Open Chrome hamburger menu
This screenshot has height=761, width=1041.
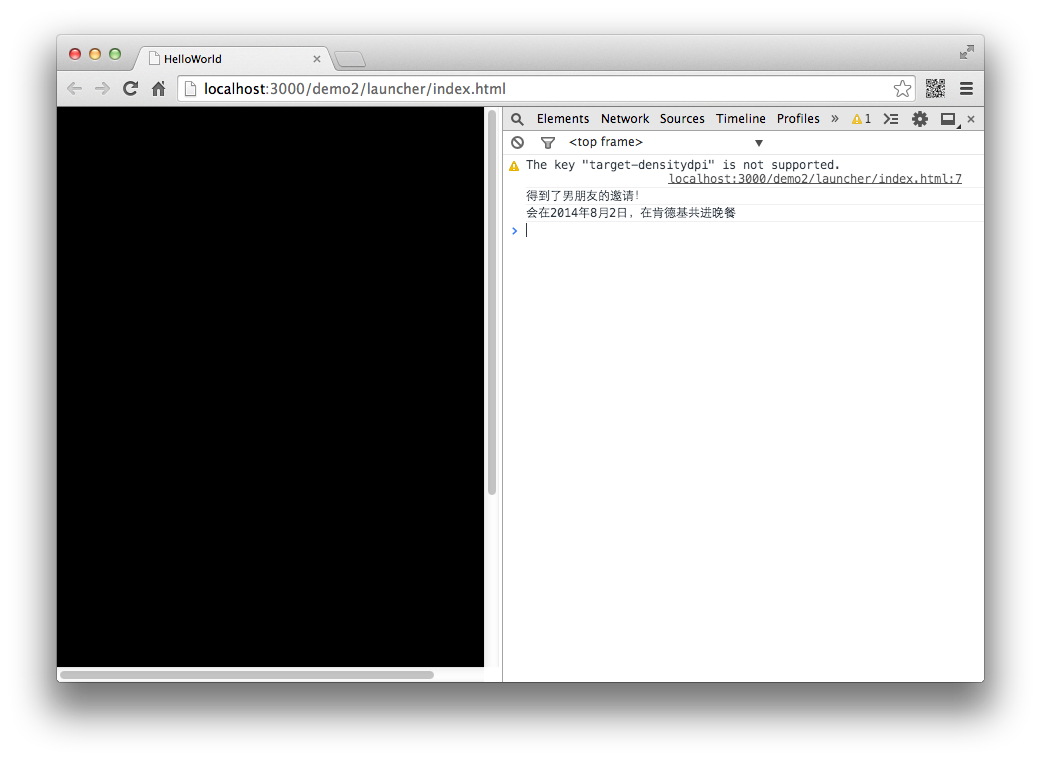click(x=966, y=89)
